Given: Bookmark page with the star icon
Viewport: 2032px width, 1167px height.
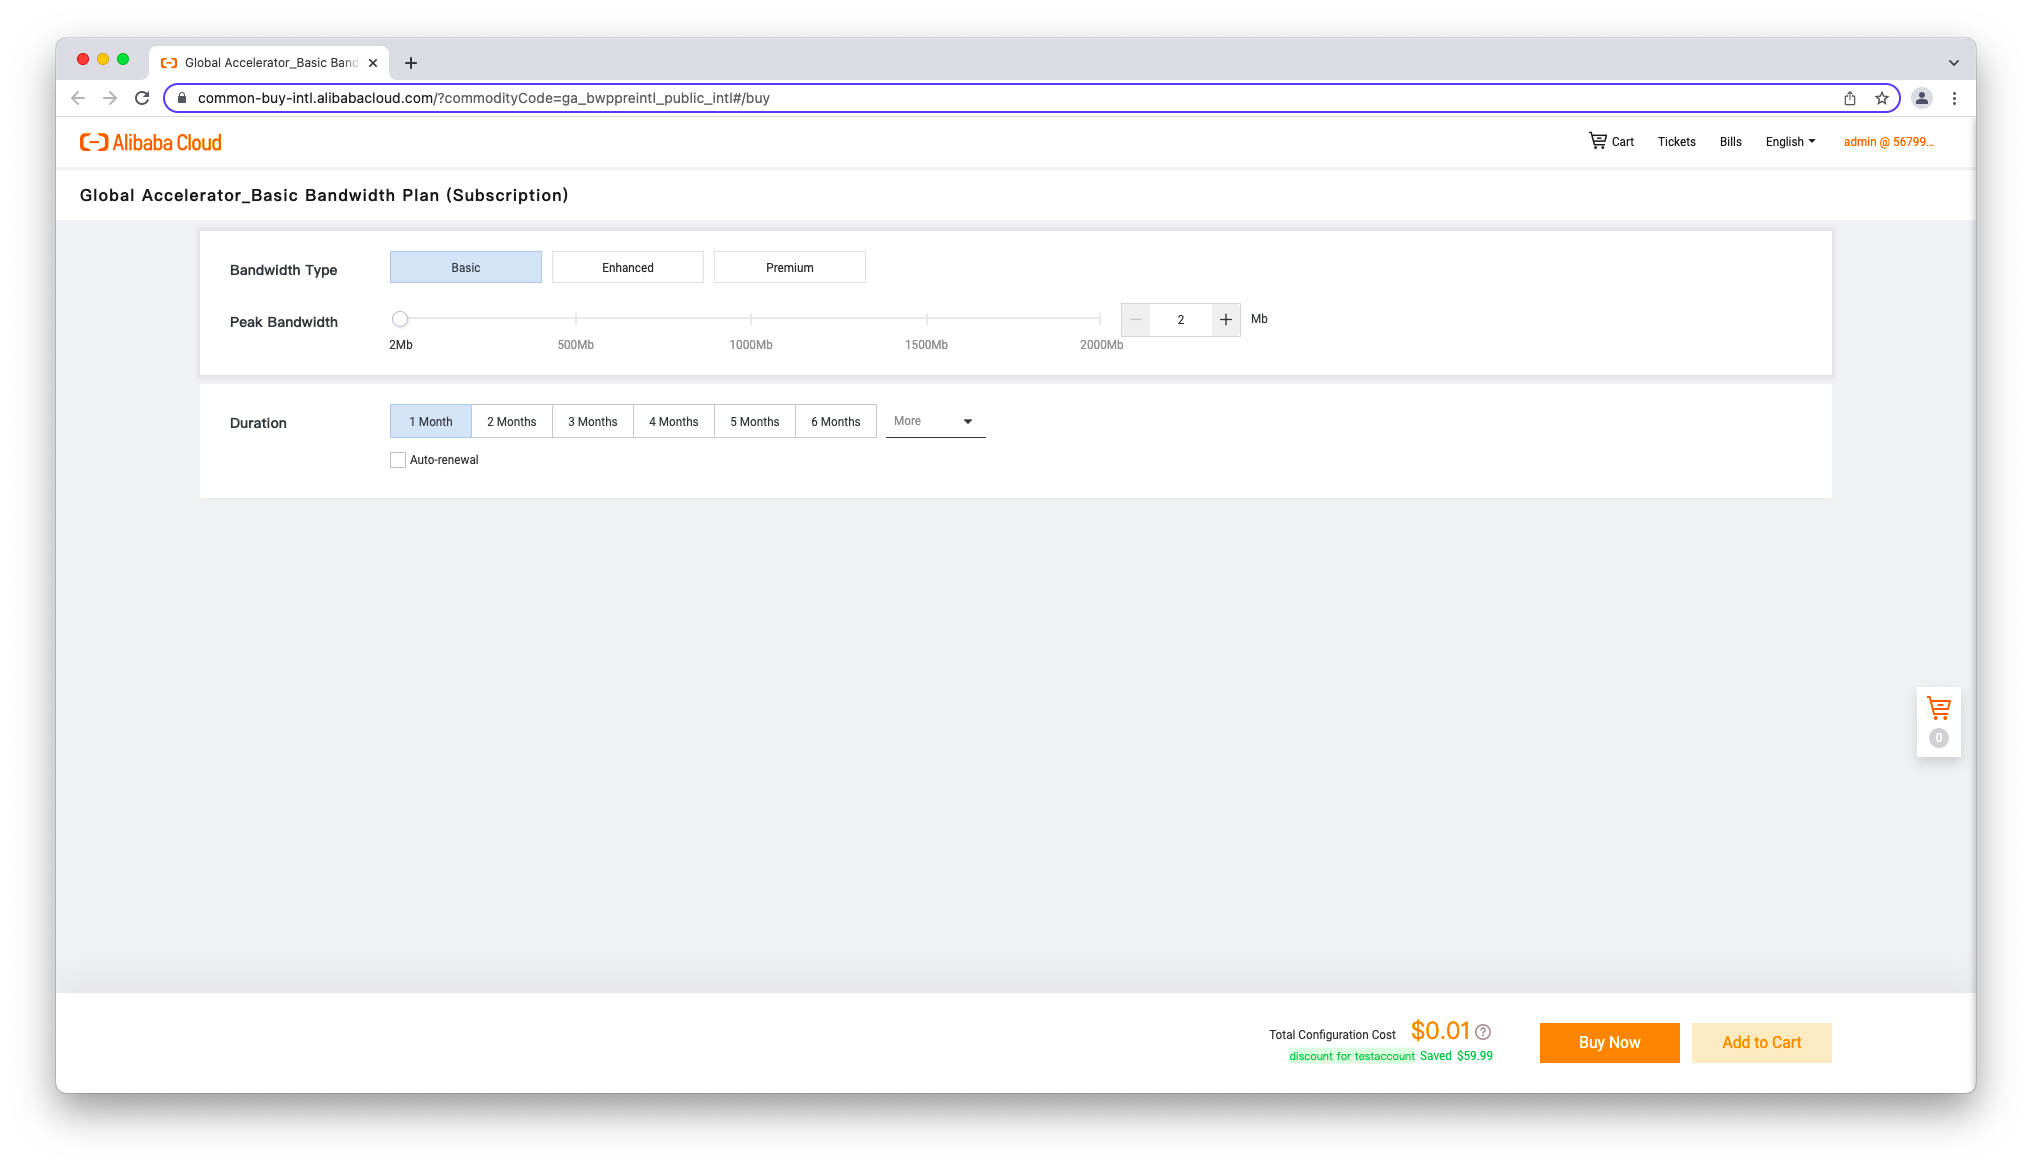Looking at the screenshot, I should tap(1882, 98).
